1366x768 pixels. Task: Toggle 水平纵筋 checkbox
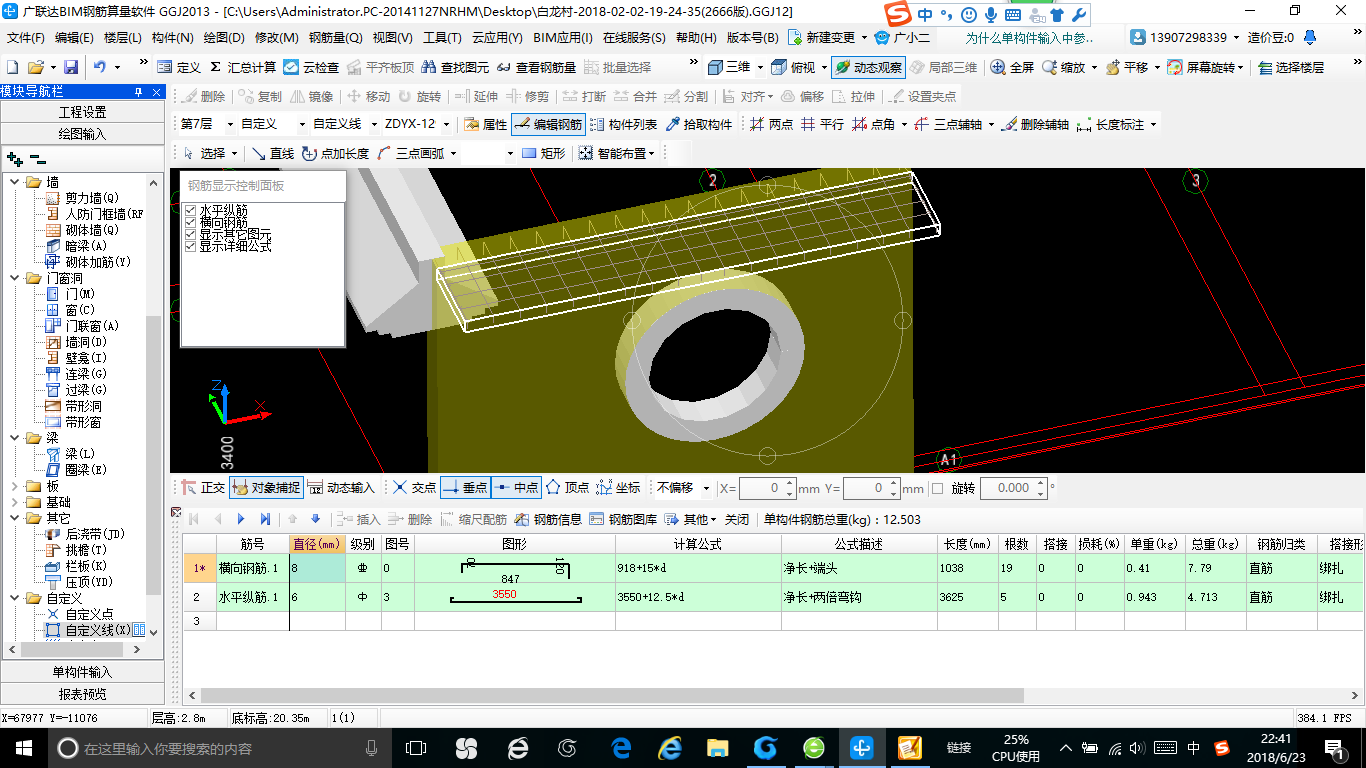190,210
